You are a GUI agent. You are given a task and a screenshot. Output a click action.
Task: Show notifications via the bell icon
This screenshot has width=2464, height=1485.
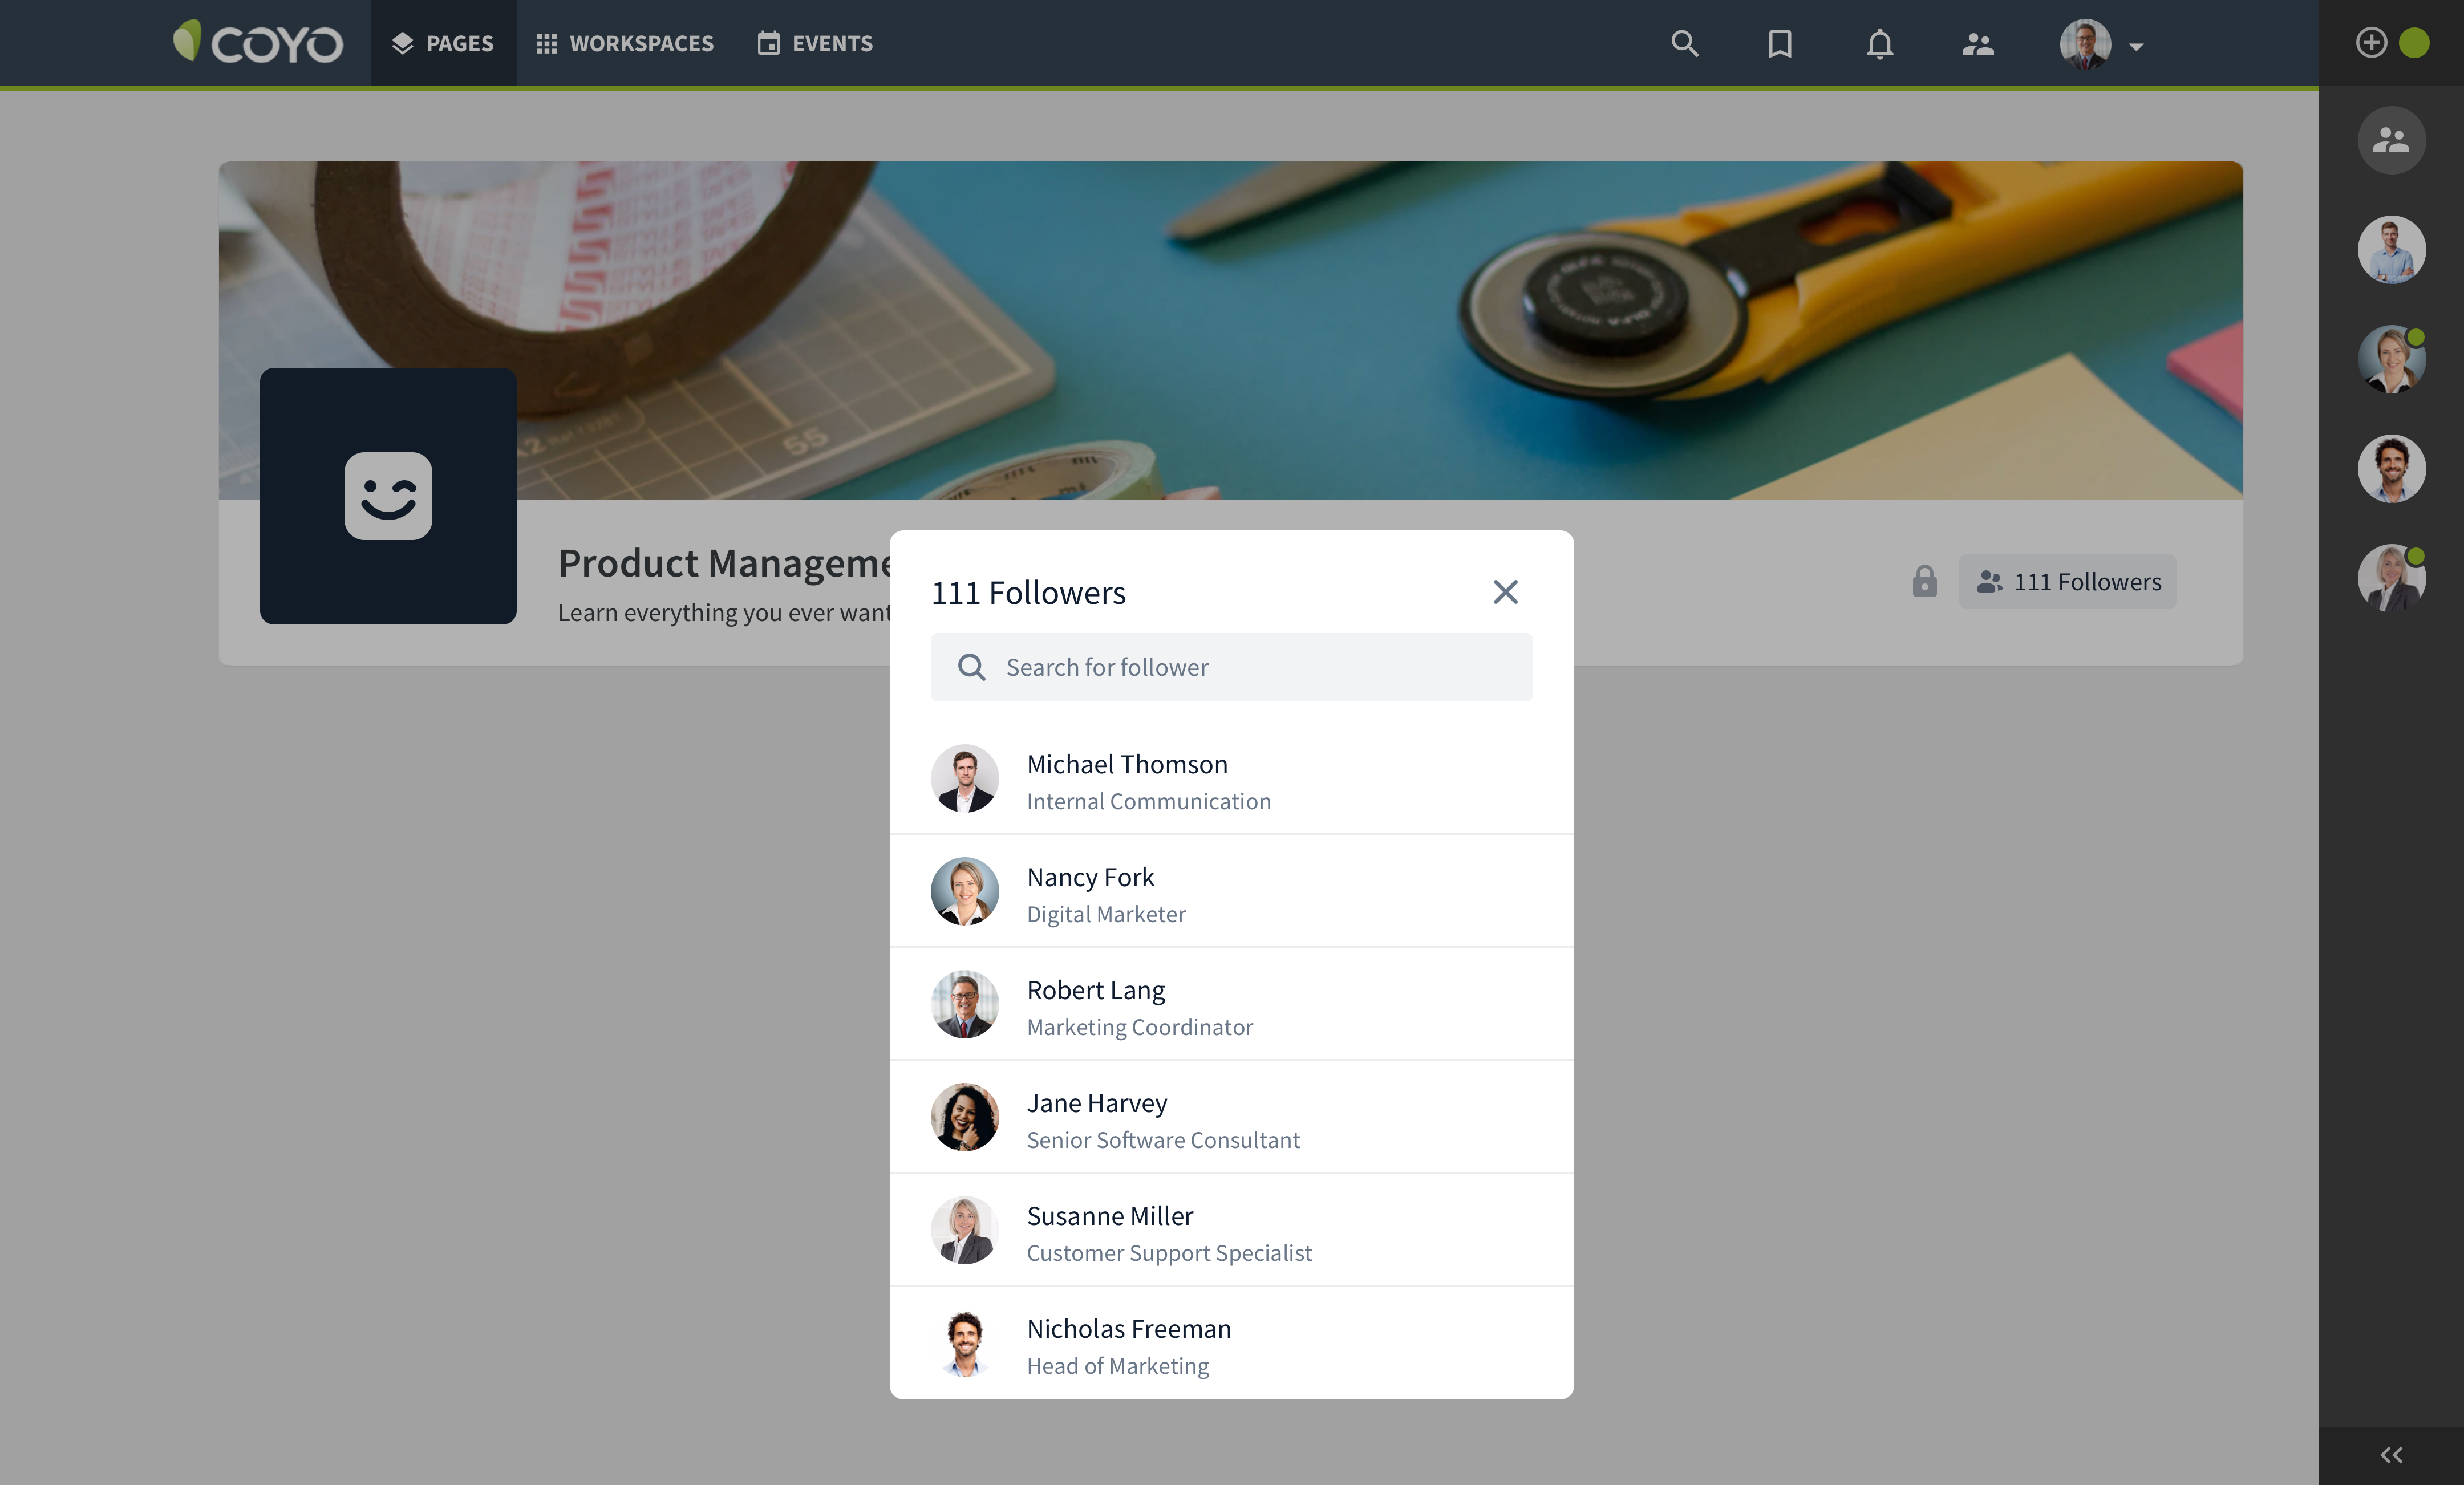[x=1880, y=44]
